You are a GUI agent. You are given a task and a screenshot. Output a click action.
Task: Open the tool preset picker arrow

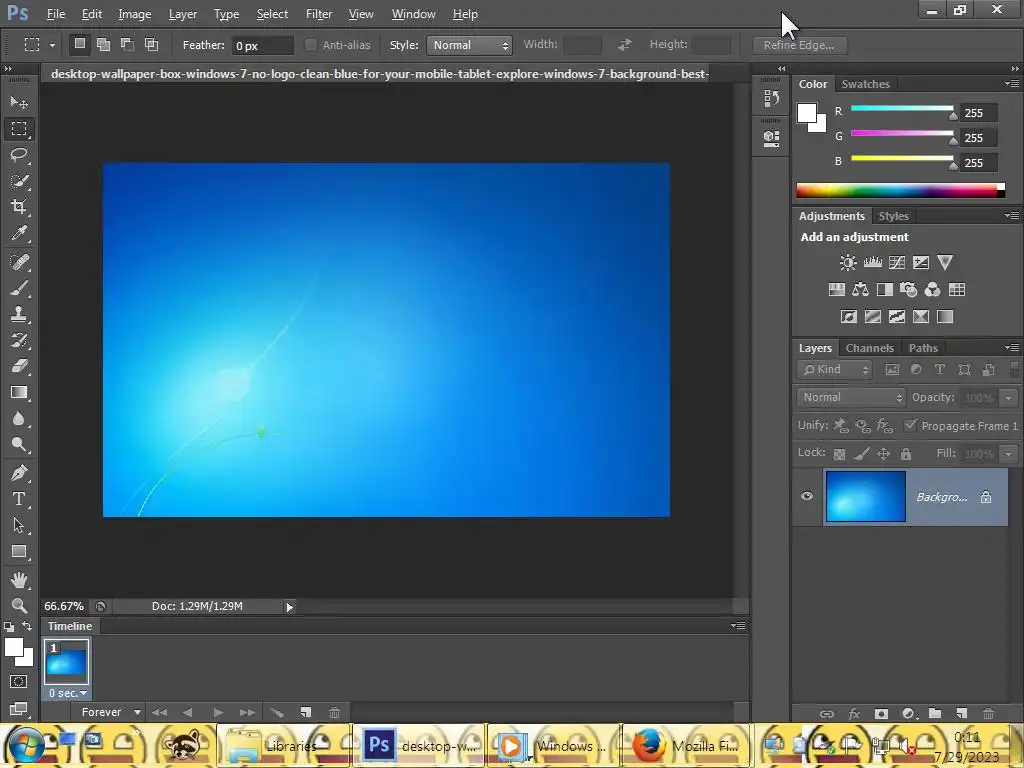pos(52,45)
